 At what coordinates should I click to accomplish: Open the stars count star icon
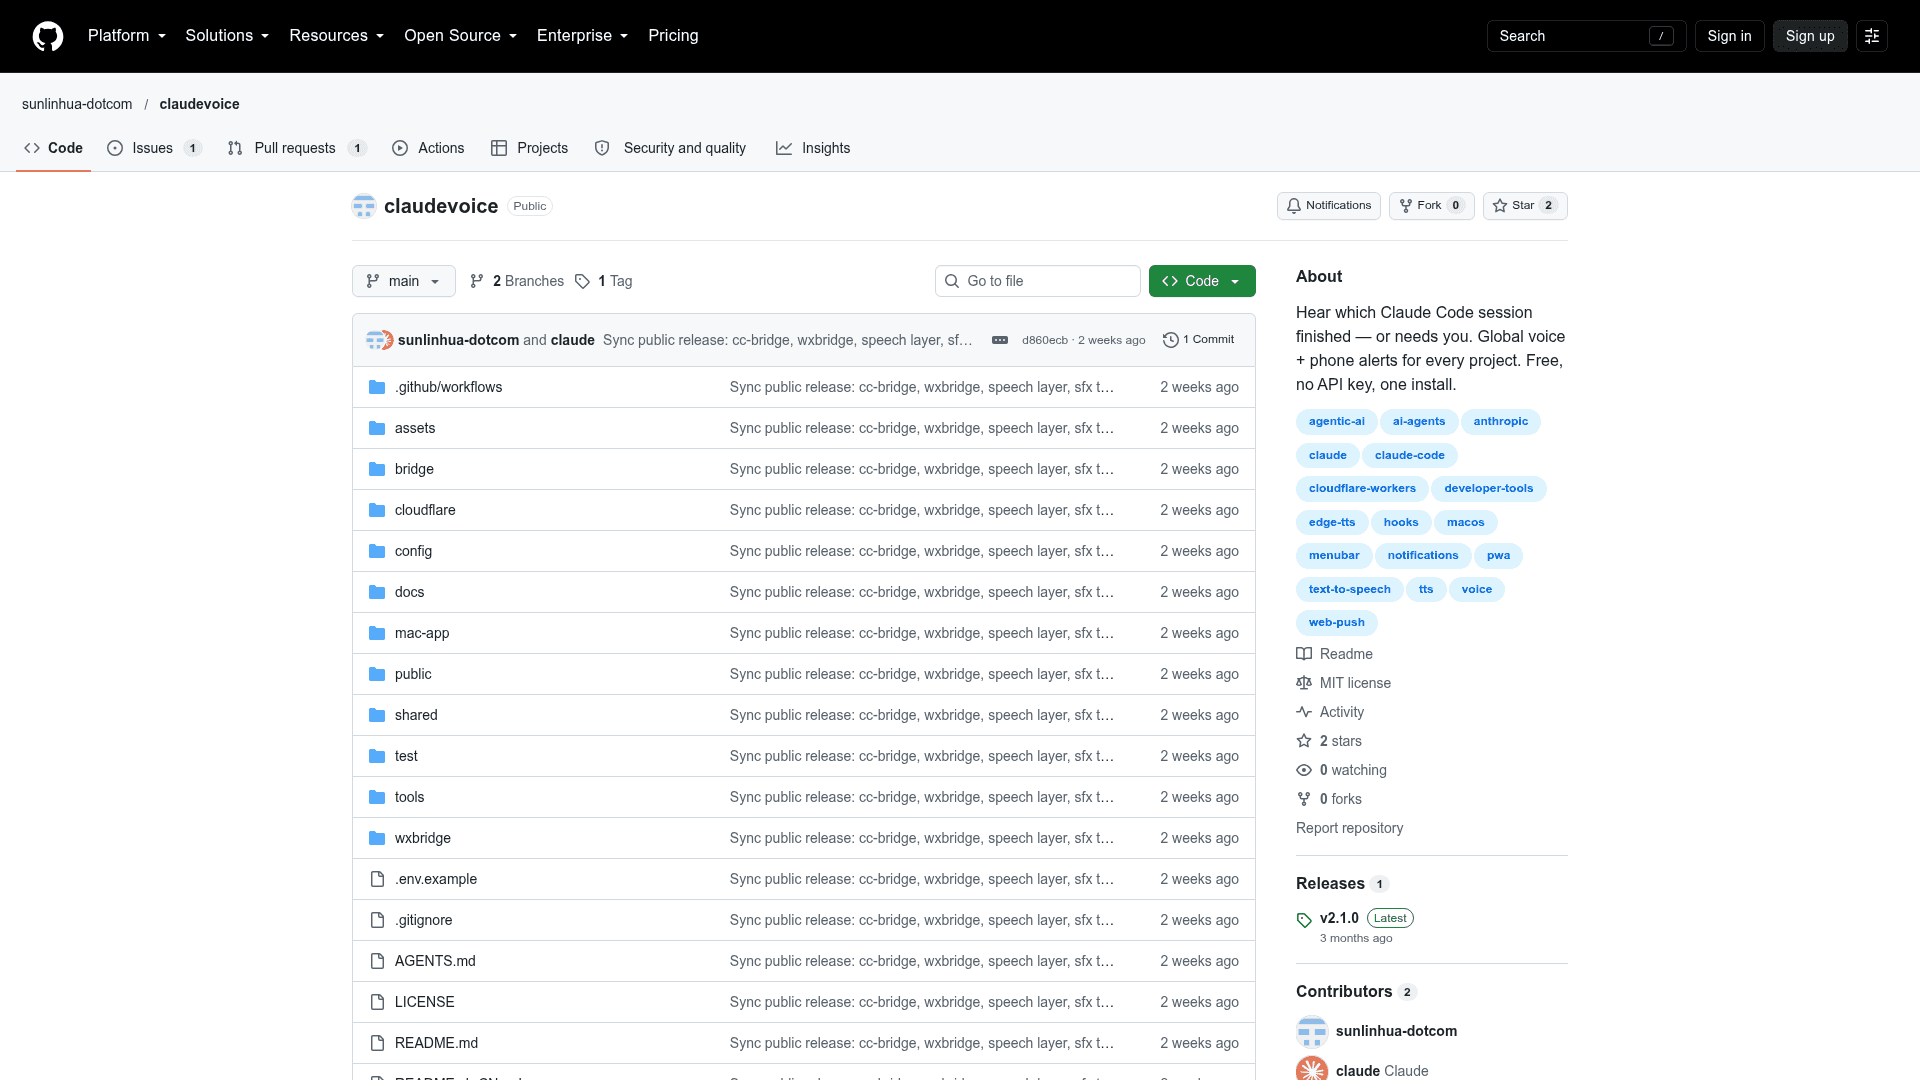(1304, 741)
